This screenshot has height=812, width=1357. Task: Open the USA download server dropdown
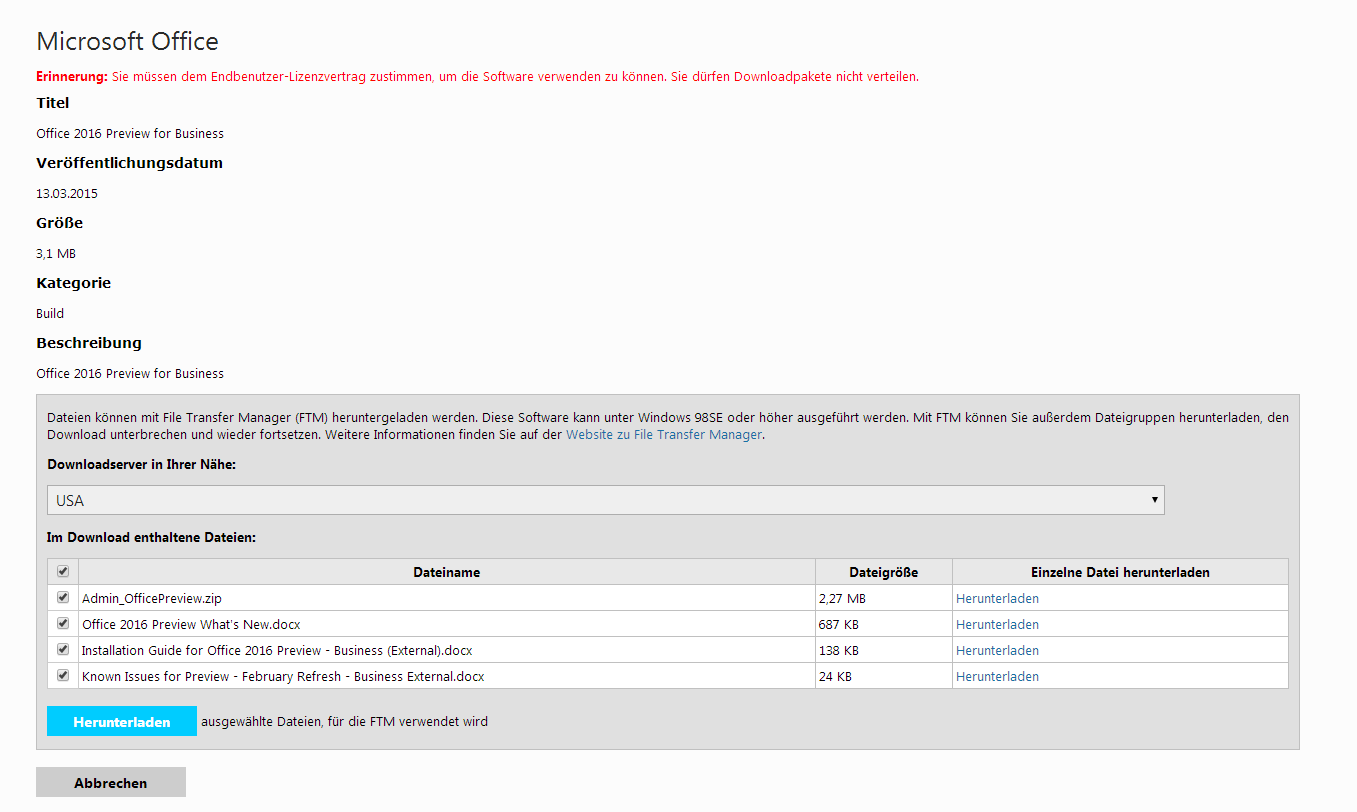coord(606,500)
